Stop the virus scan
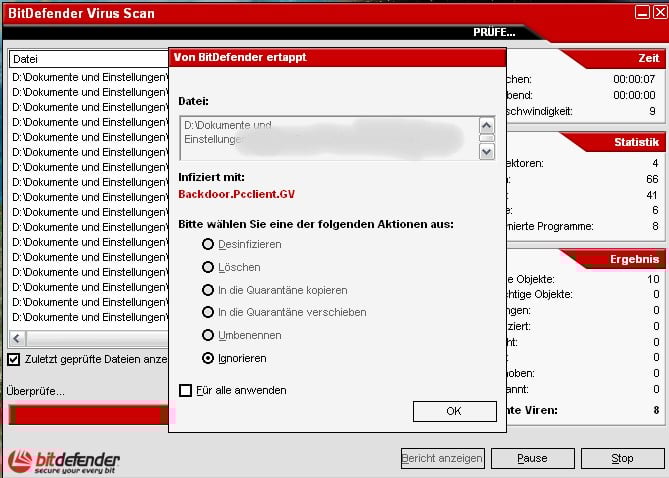This screenshot has height=478, width=669. pyautogui.click(x=622, y=458)
